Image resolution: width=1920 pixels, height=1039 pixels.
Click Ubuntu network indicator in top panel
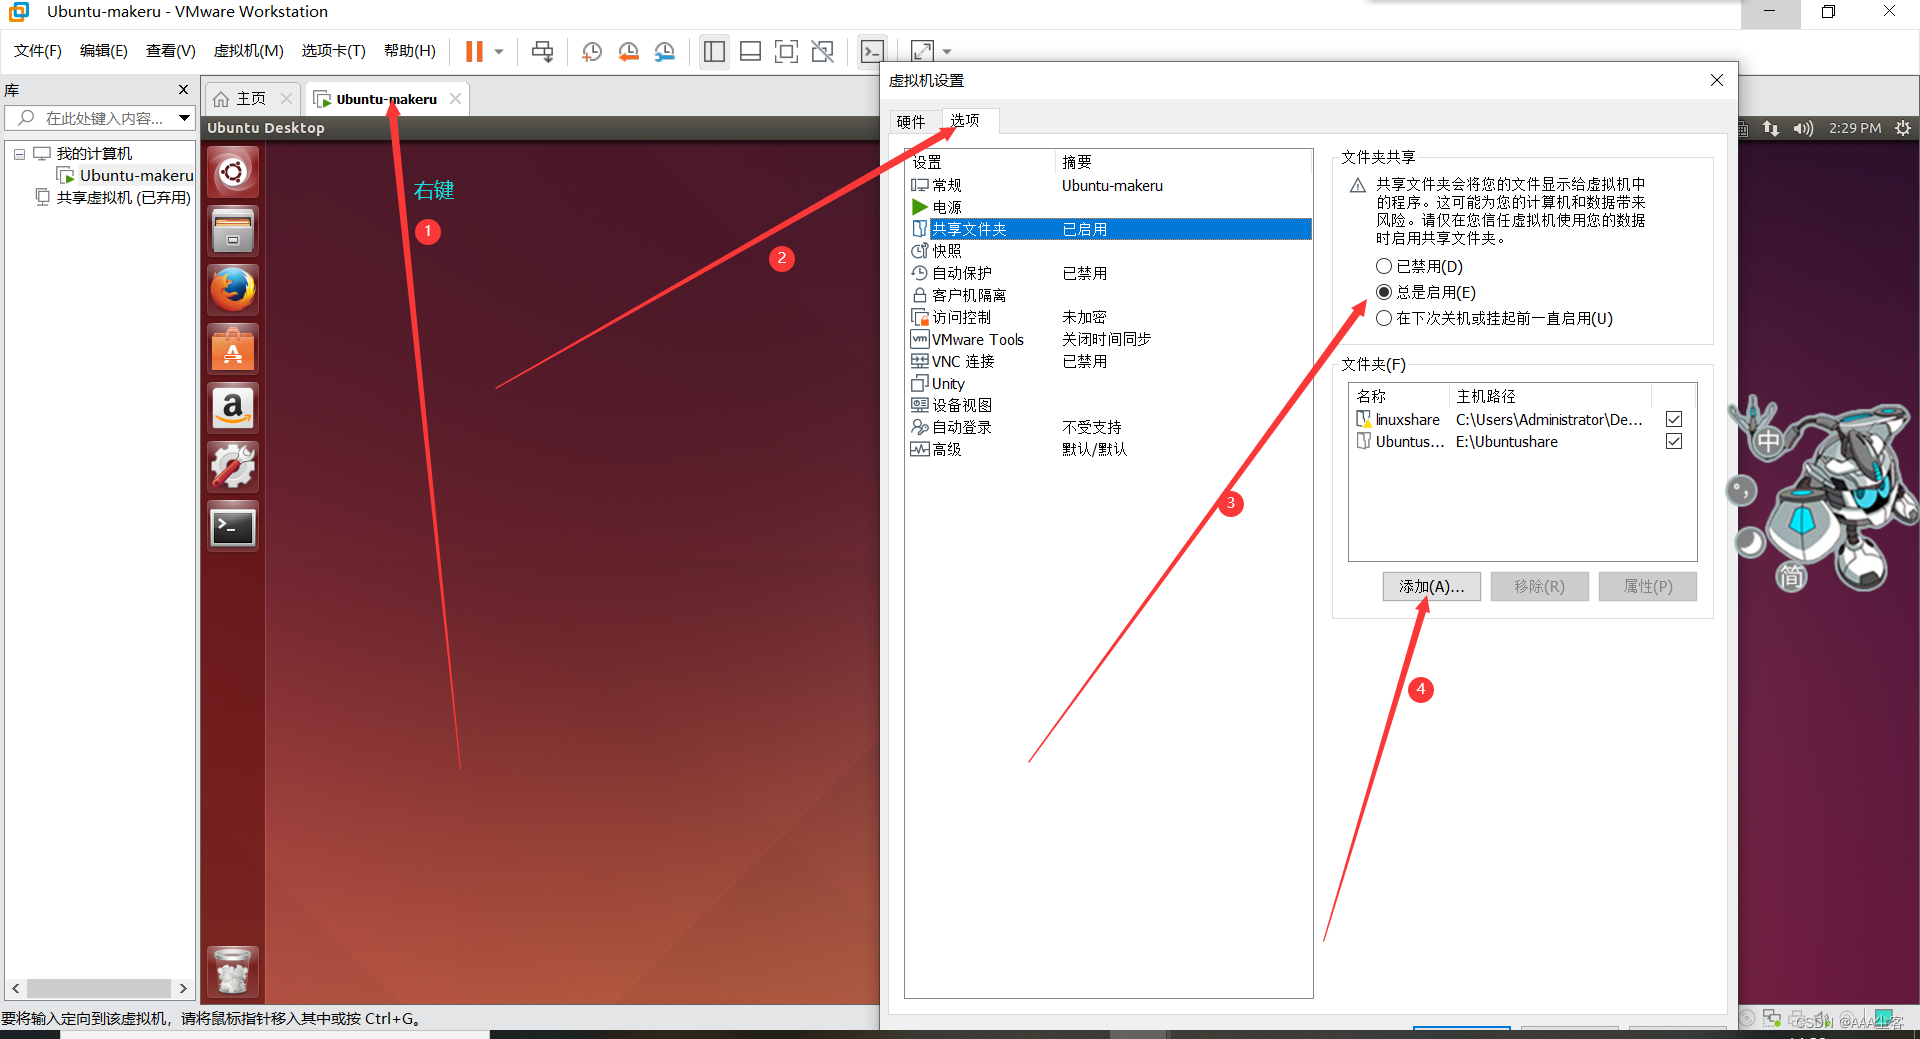[1771, 128]
